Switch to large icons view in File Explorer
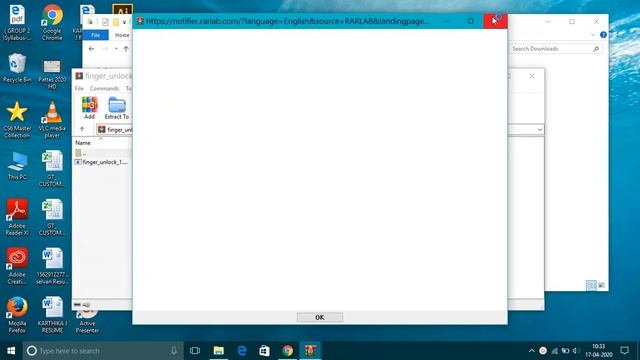Image resolution: width=640 pixels, height=360 pixels. pyautogui.click(x=601, y=285)
